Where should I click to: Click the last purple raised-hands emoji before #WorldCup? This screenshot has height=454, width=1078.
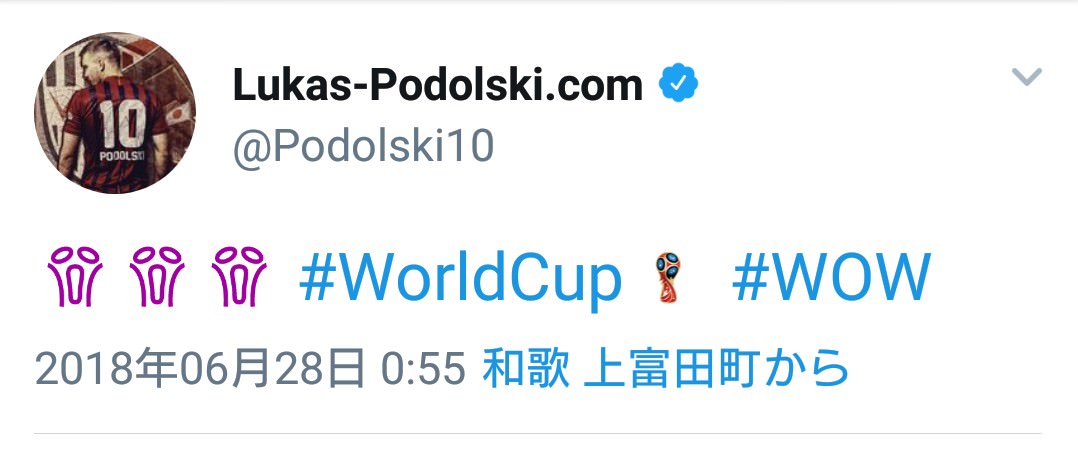pyautogui.click(x=239, y=276)
